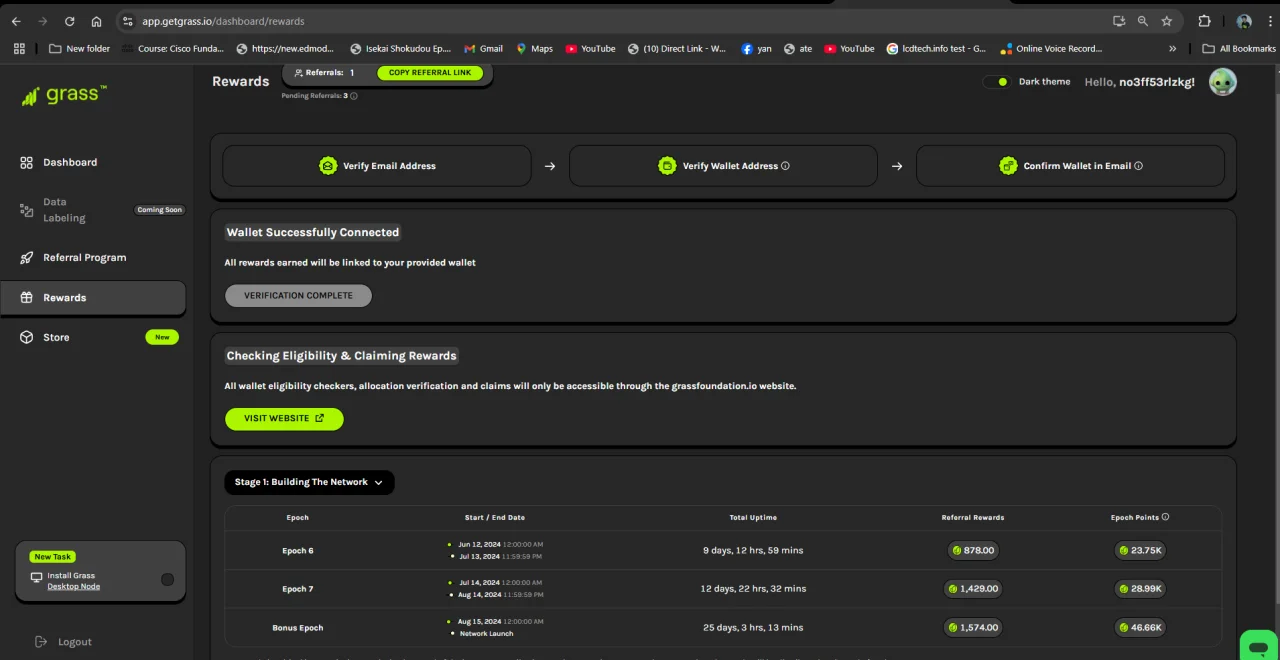Open the New folder bookmark
Image resolution: width=1280 pixels, height=660 pixels.
[80, 48]
